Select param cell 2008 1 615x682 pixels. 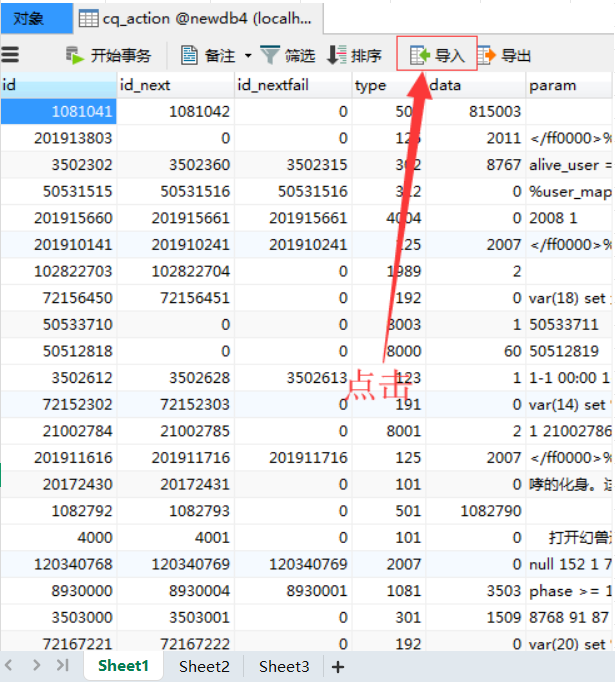click(570, 218)
